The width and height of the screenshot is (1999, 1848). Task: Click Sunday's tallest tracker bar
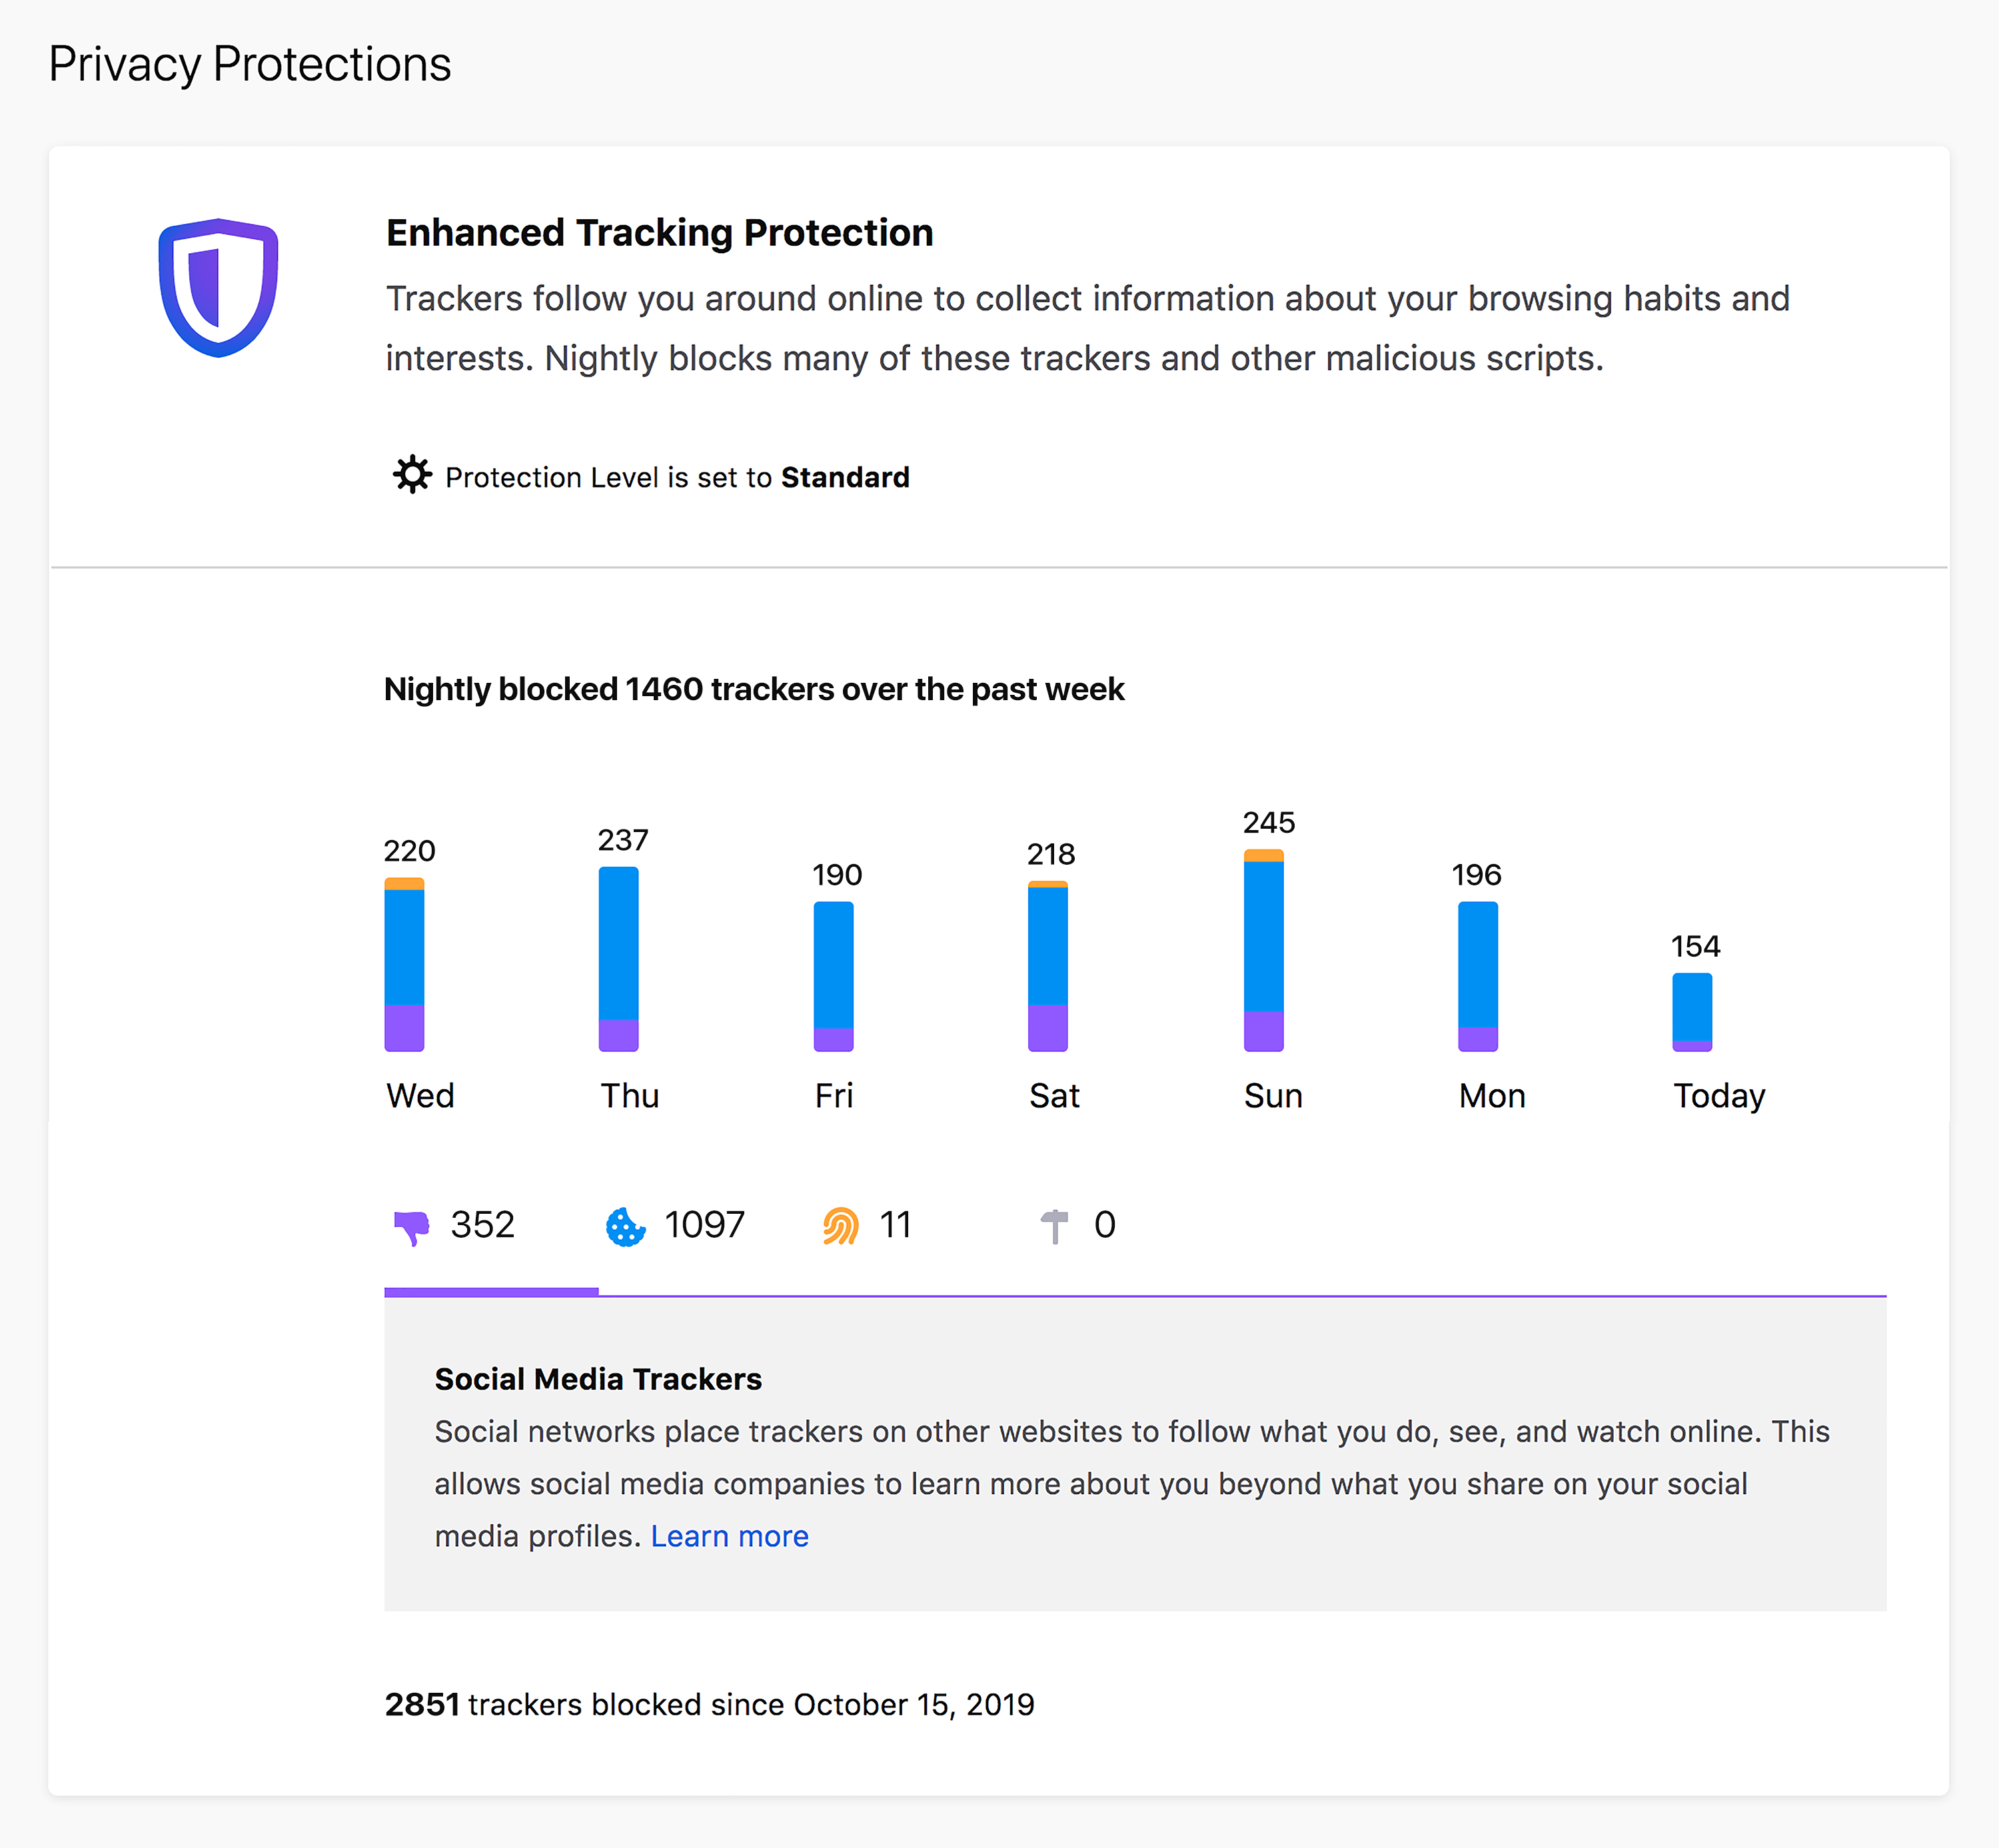[1266, 950]
